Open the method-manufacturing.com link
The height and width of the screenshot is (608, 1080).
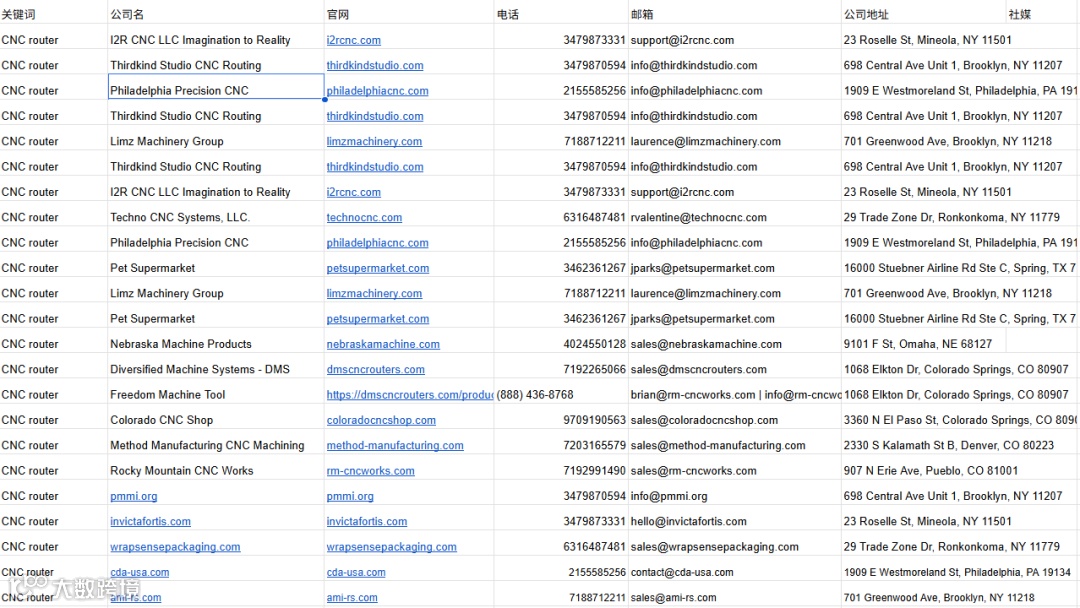(395, 445)
